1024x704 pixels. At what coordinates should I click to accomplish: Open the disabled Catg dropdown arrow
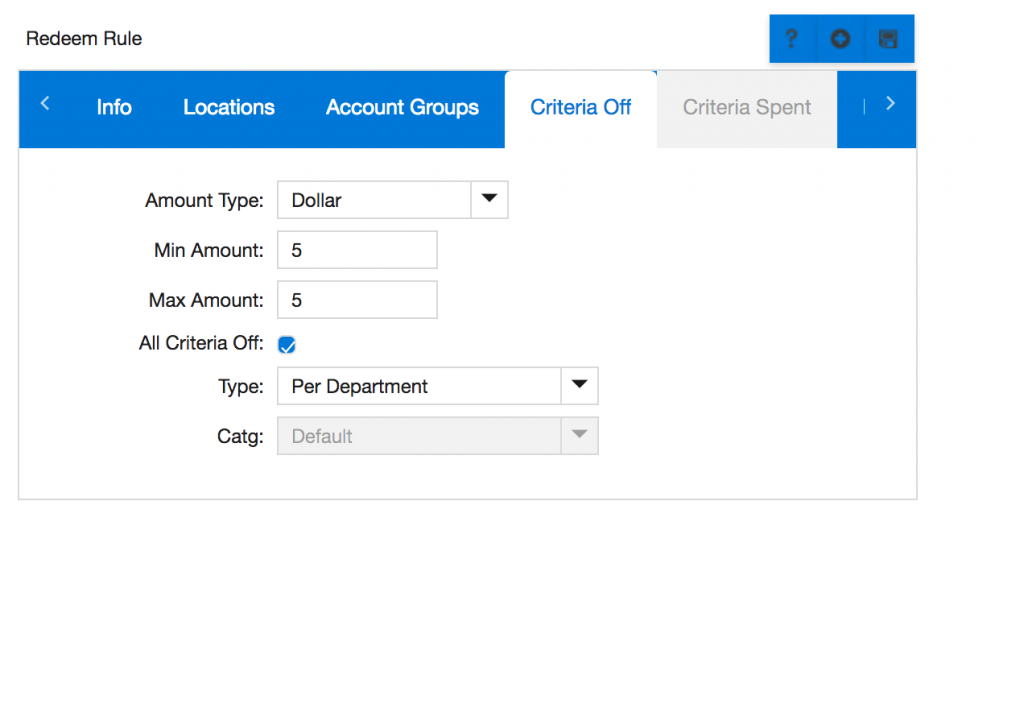(x=579, y=436)
